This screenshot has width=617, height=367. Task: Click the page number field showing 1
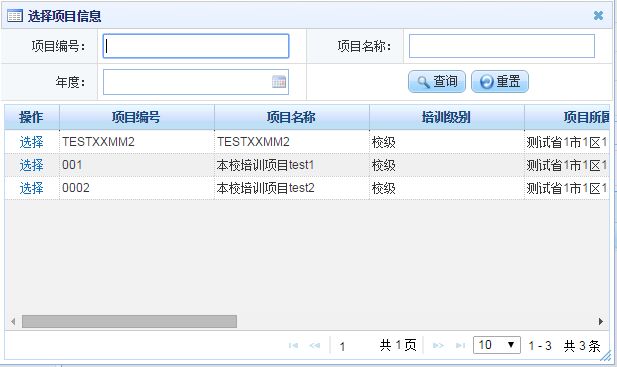(x=342, y=346)
